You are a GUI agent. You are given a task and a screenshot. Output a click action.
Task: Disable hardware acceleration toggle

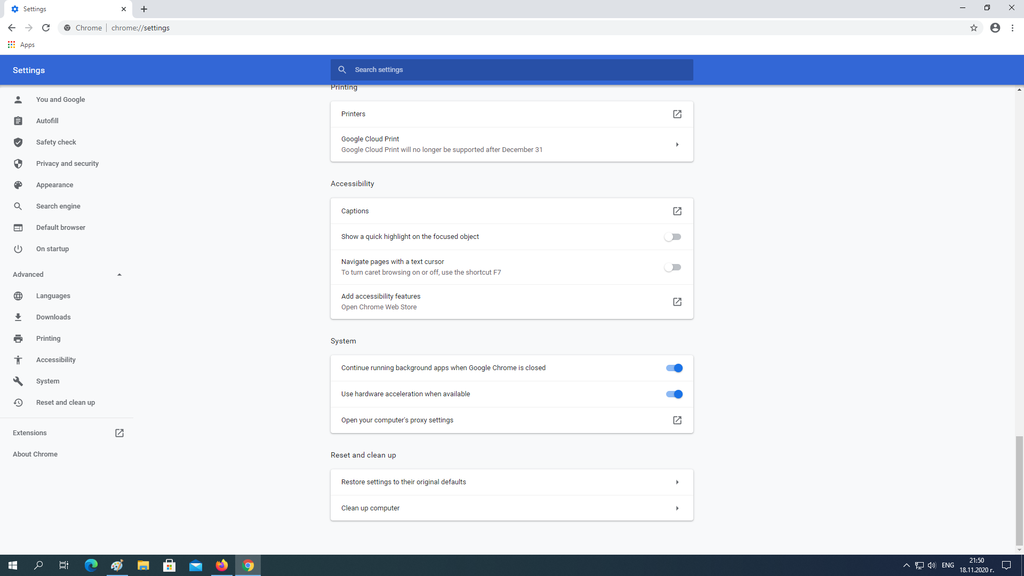click(674, 394)
